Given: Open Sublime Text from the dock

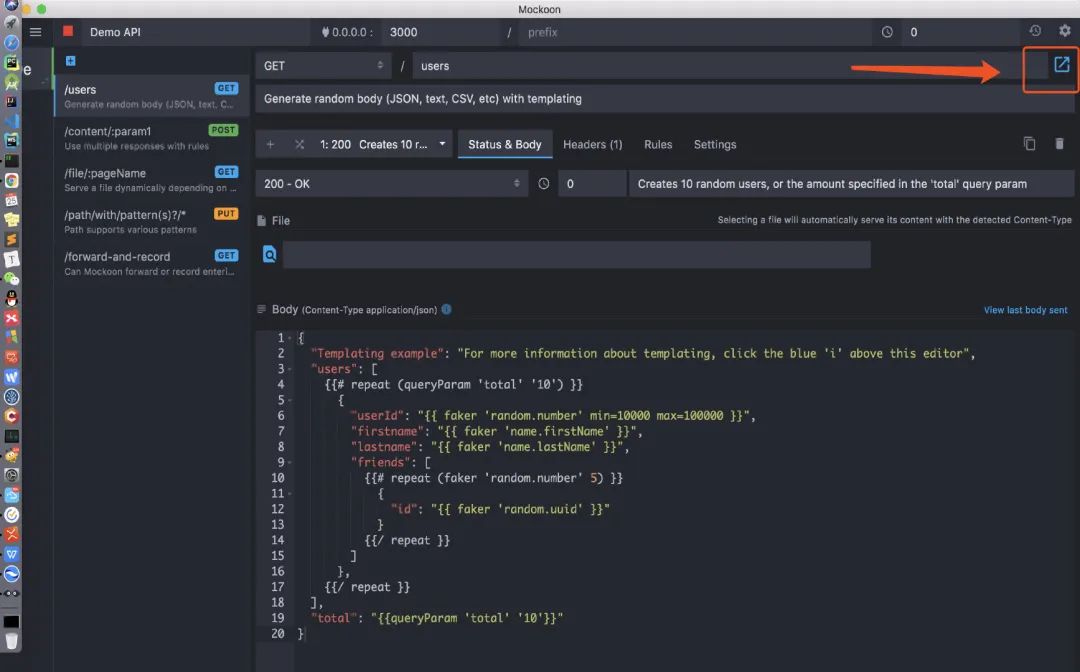Looking at the screenshot, I should point(11,240).
